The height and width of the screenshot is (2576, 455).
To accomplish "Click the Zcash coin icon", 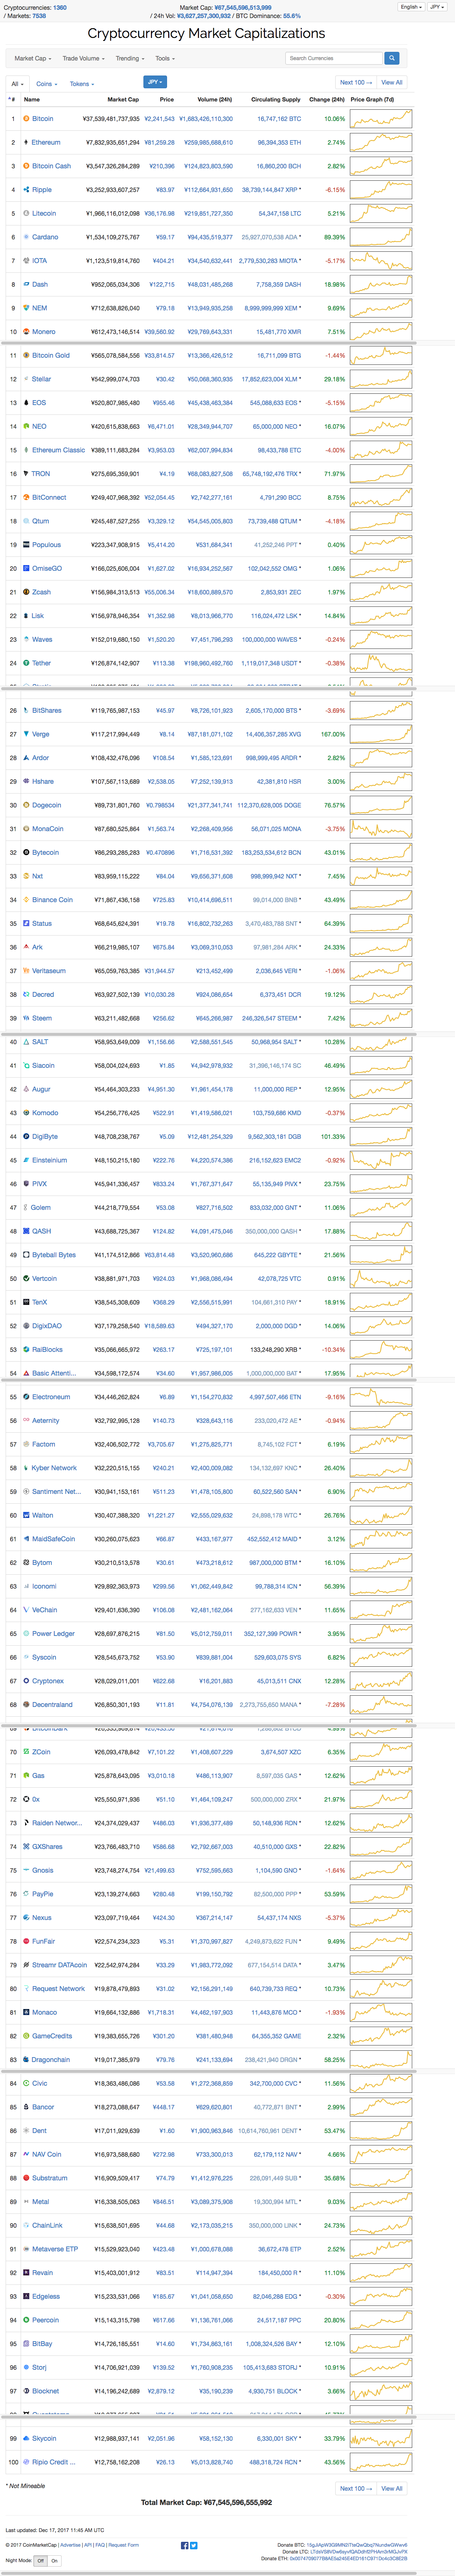I will [26, 592].
